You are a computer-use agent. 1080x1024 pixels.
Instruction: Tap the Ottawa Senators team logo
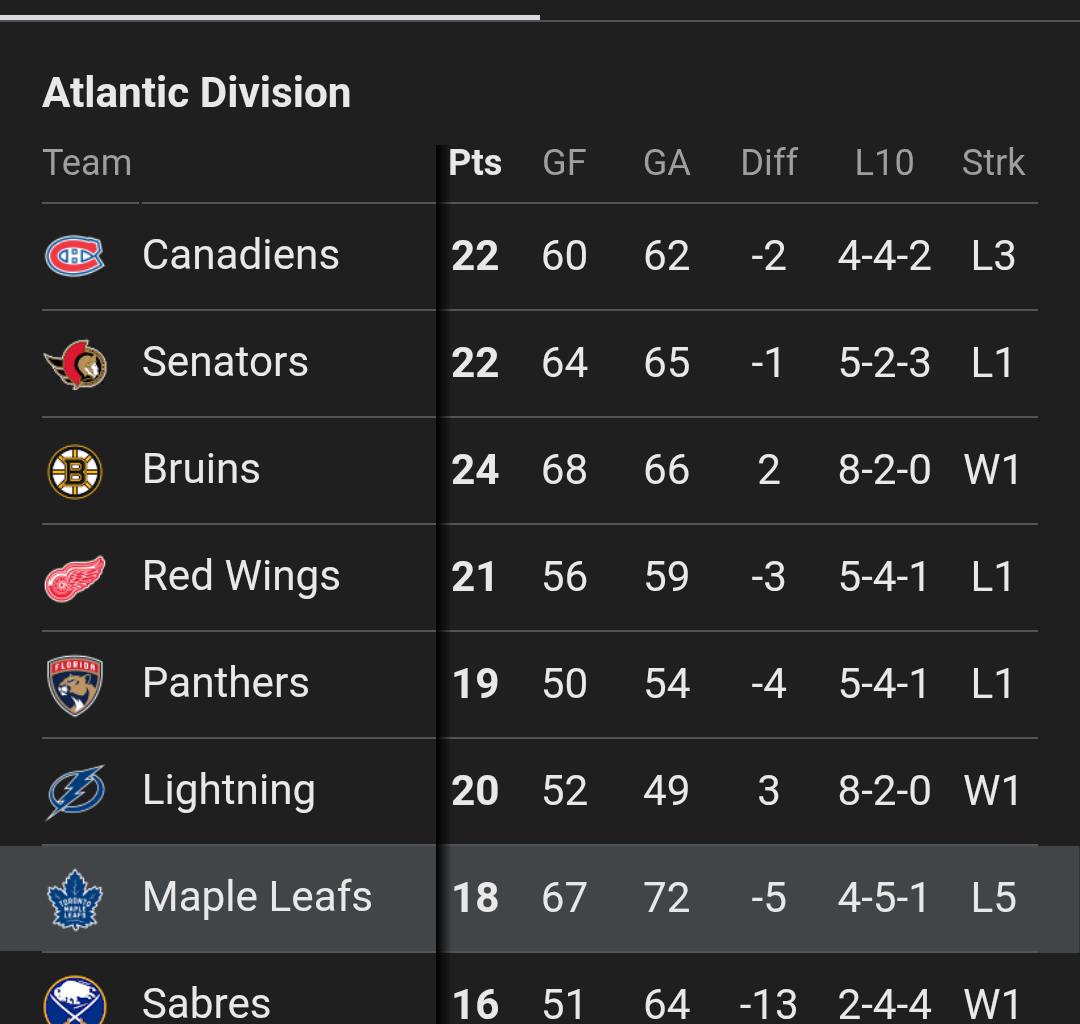click(75, 363)
